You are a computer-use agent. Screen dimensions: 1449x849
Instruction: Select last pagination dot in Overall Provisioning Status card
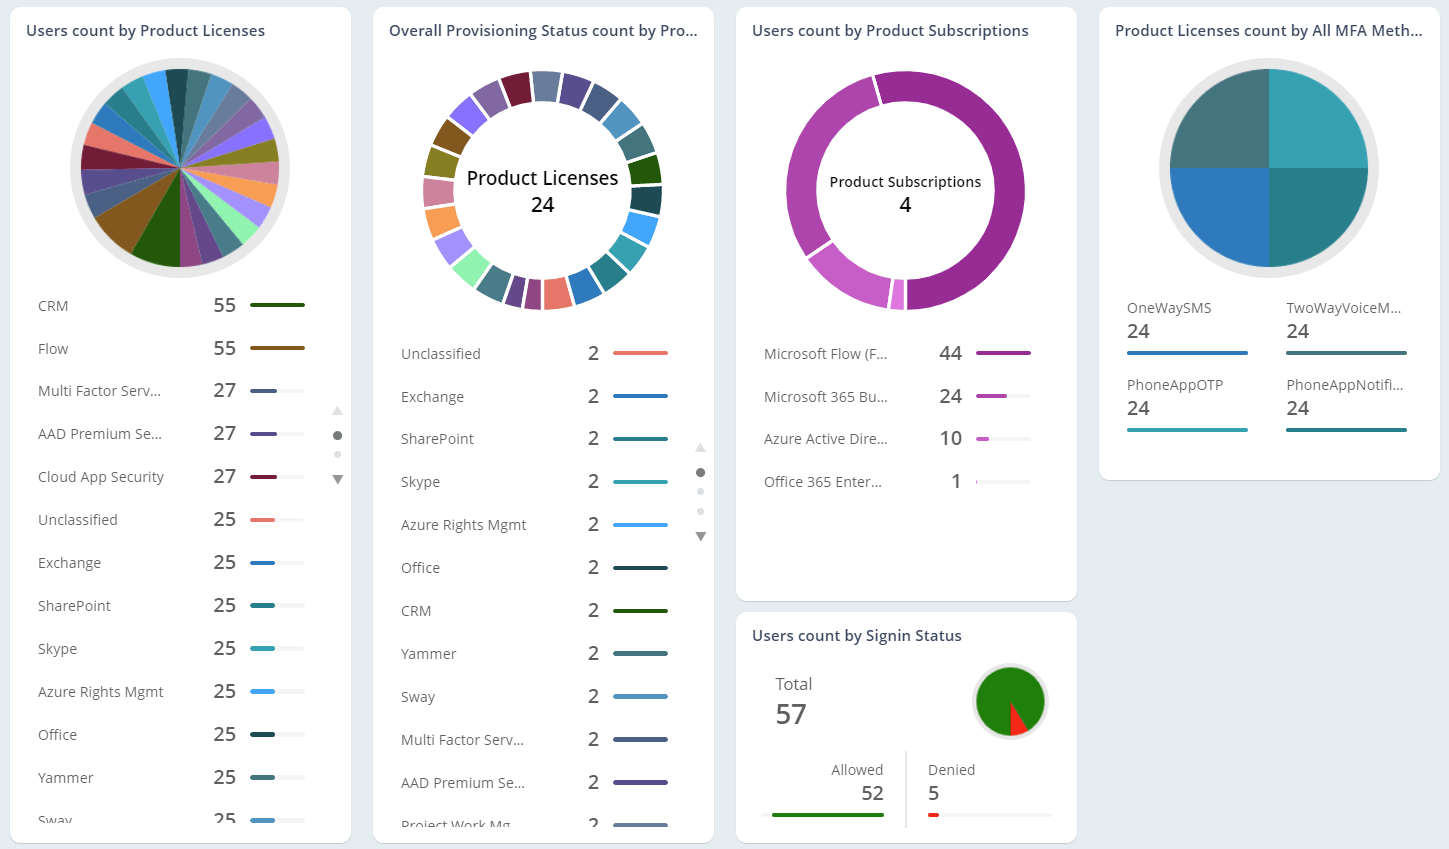[x=700, y=511]
